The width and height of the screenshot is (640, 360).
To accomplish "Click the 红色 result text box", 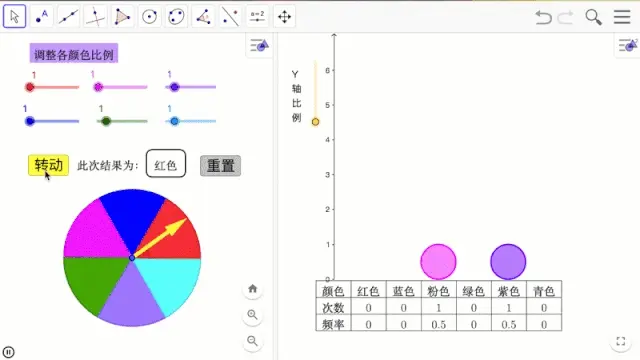I will click(x=166, y=164).
